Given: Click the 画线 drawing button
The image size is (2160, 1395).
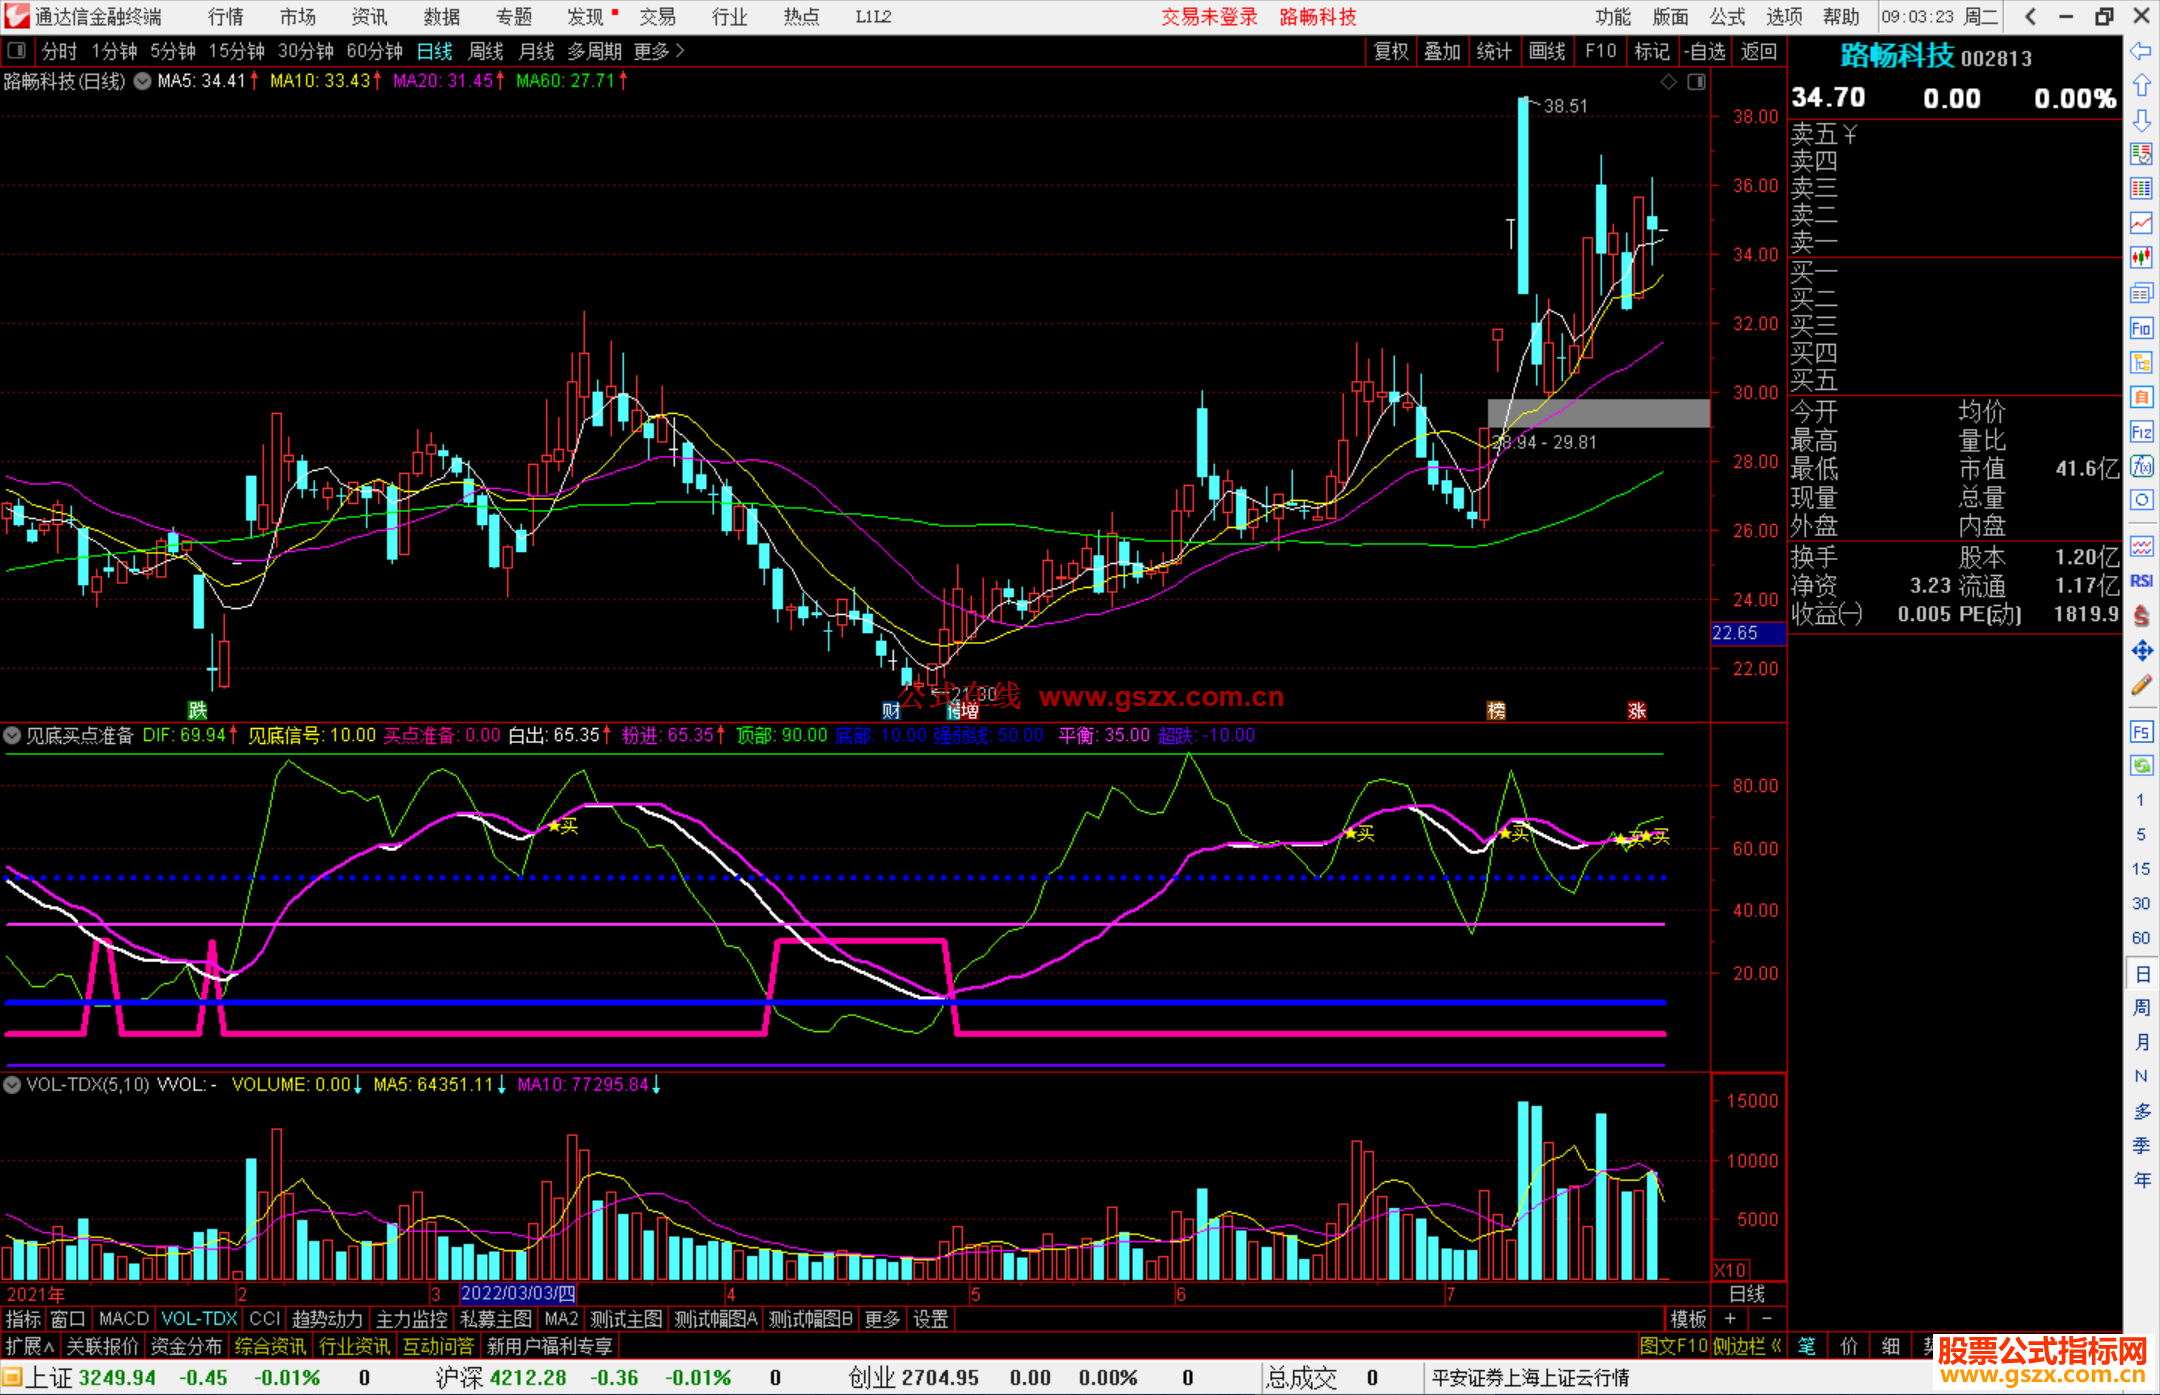Looking at the screenshot, I should (1547, 51).
